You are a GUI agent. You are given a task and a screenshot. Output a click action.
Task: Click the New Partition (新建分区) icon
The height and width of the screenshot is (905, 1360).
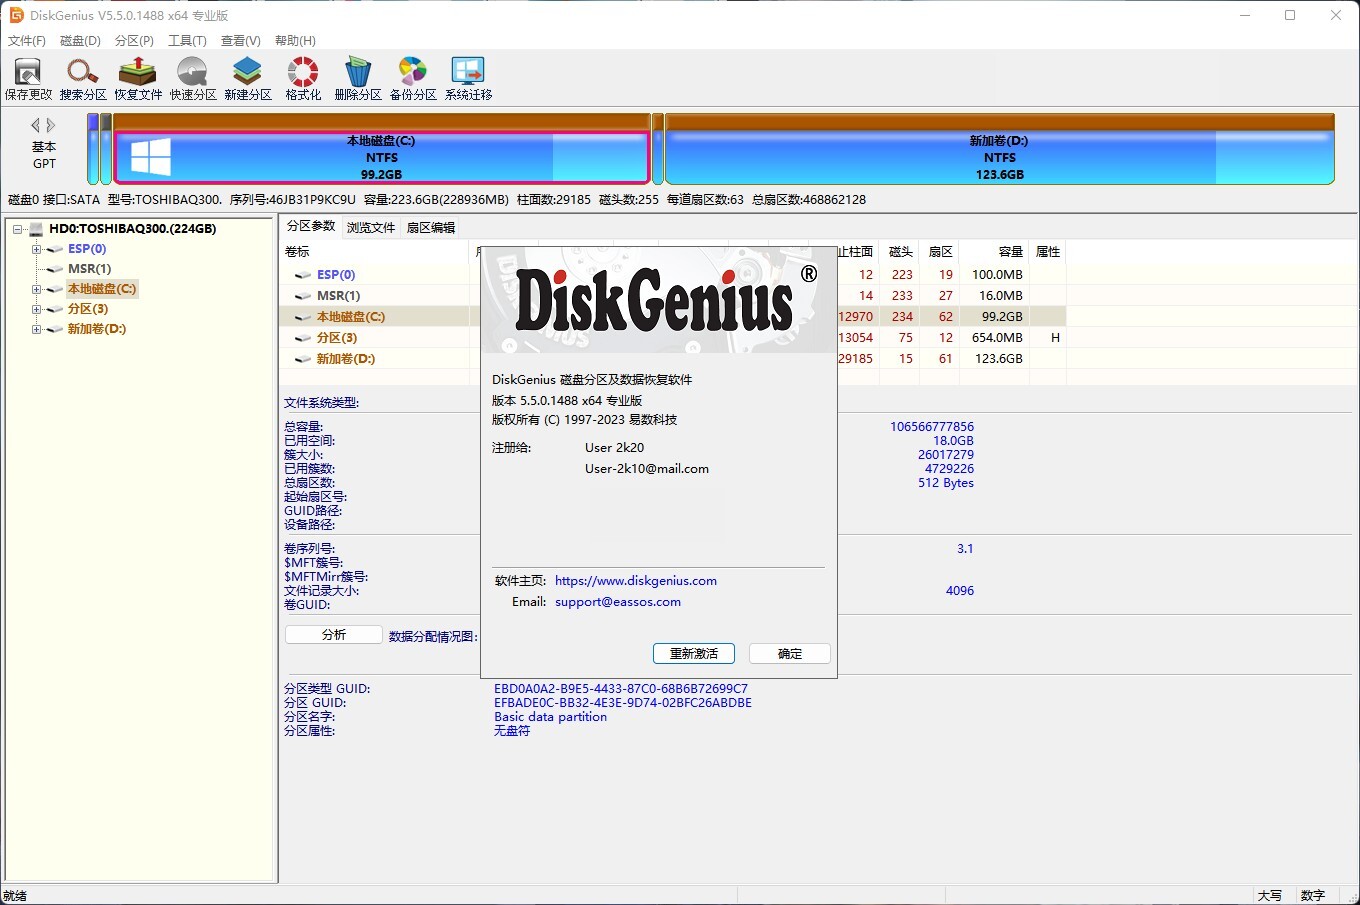pos(248,78)
